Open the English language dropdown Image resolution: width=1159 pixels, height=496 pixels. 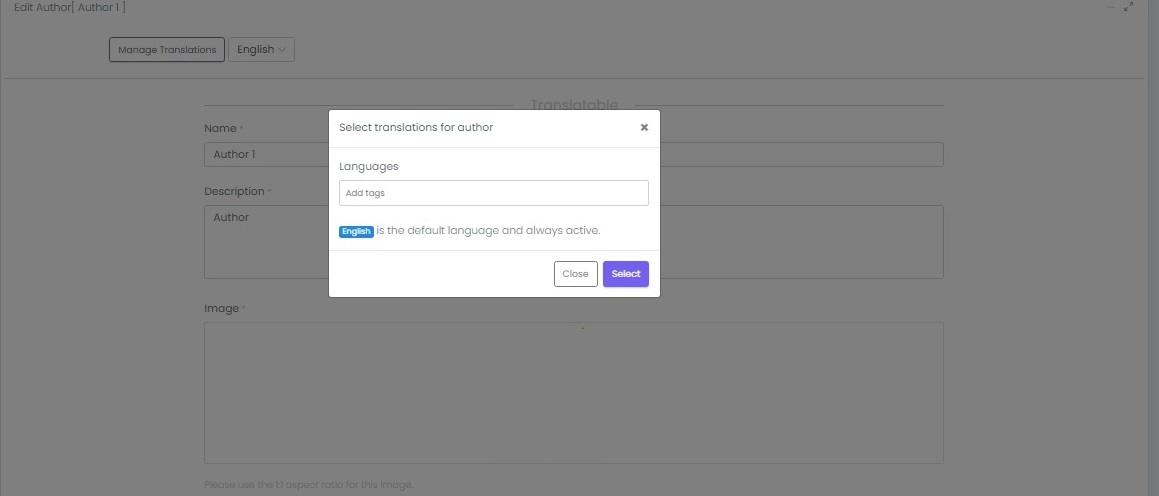coord(261,50)
